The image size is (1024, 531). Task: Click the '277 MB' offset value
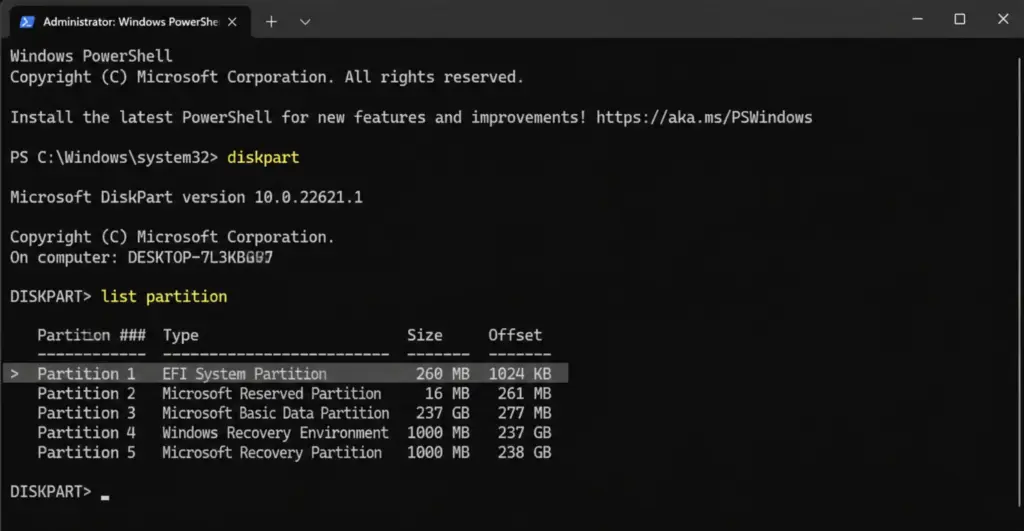[524, 413]
